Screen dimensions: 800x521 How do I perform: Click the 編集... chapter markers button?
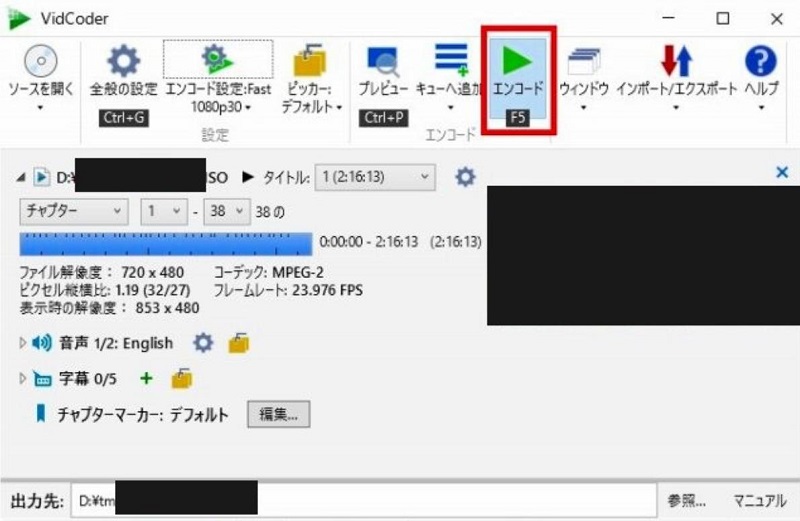pyautogui.click(x=279, y=414)
